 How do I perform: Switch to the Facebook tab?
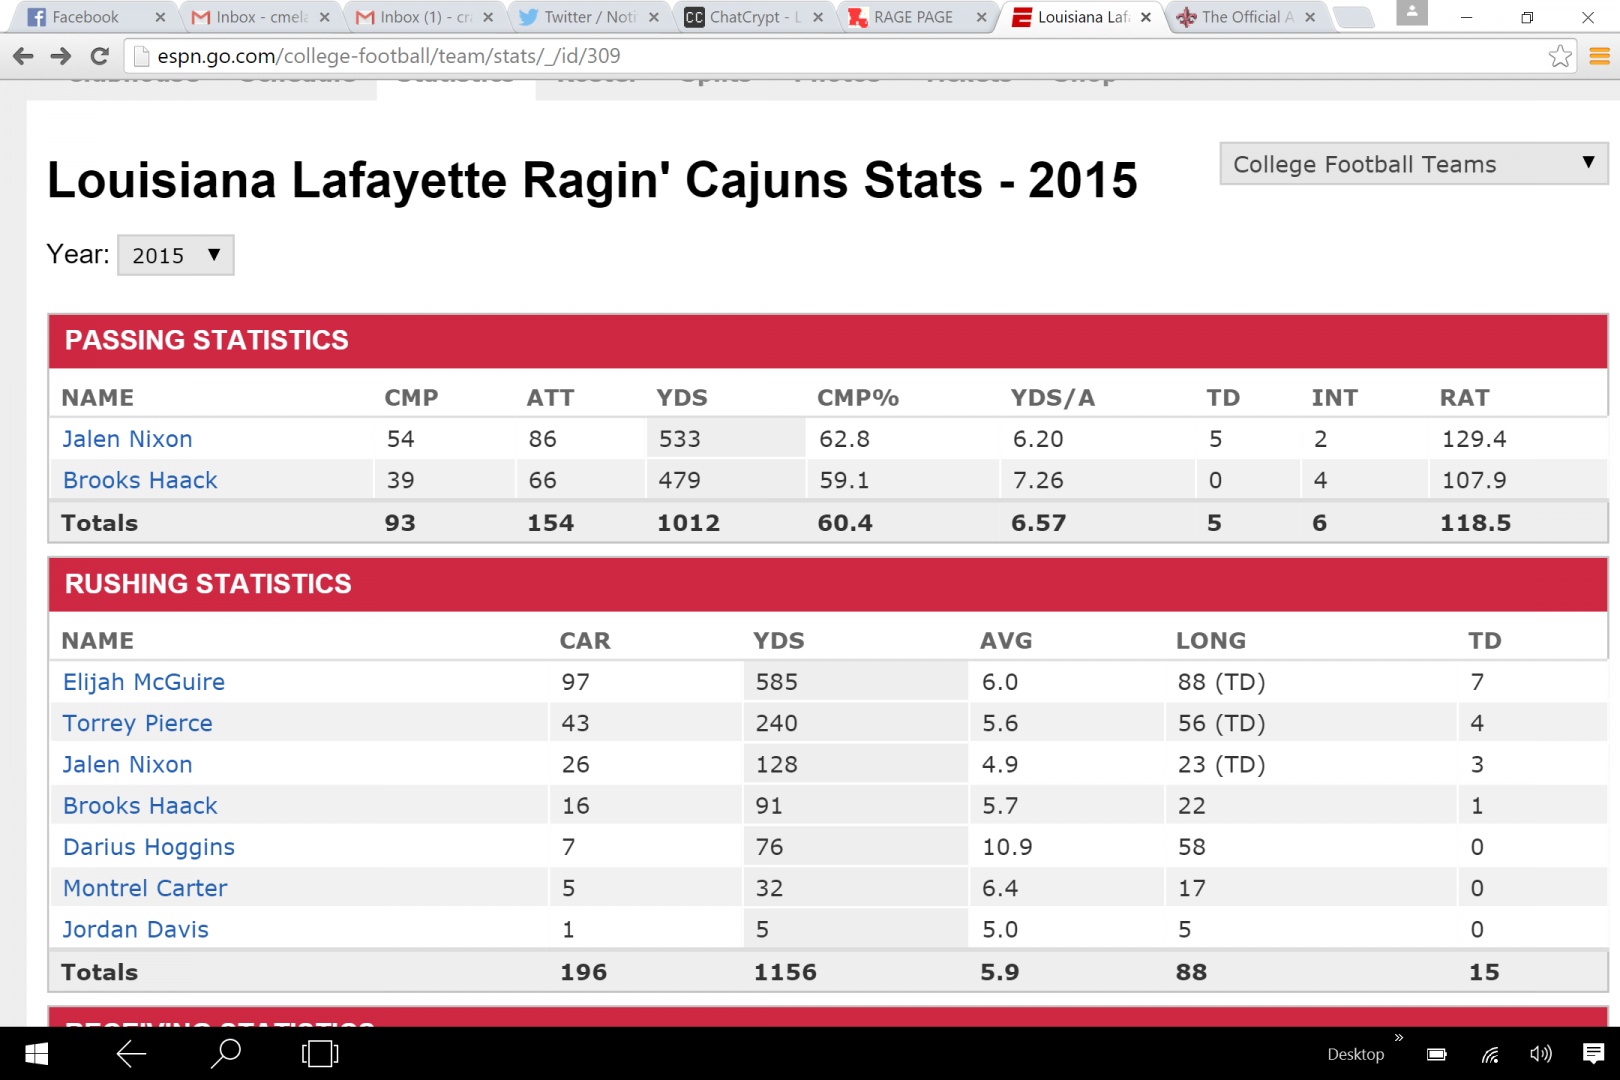click(85, 17)
